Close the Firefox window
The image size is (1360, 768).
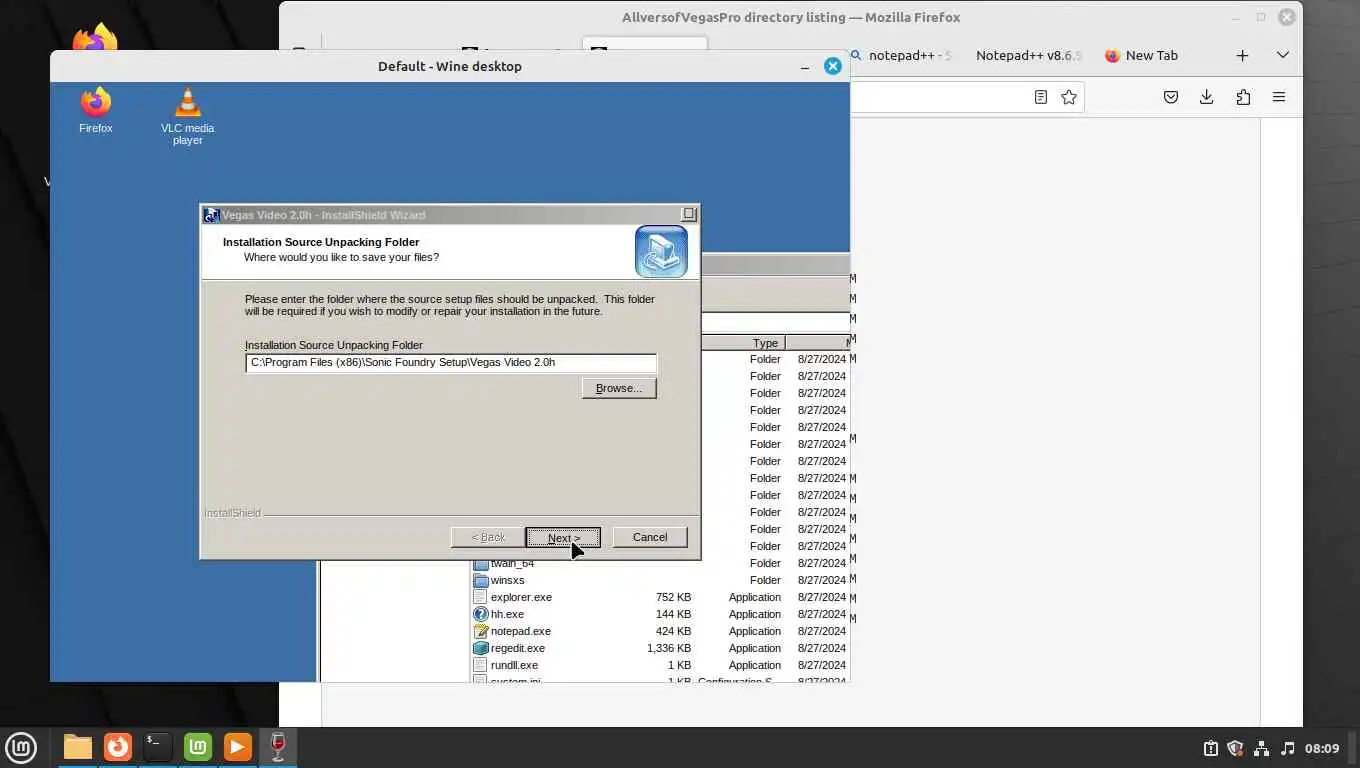pyautogui.click(x=1288, y=17)
